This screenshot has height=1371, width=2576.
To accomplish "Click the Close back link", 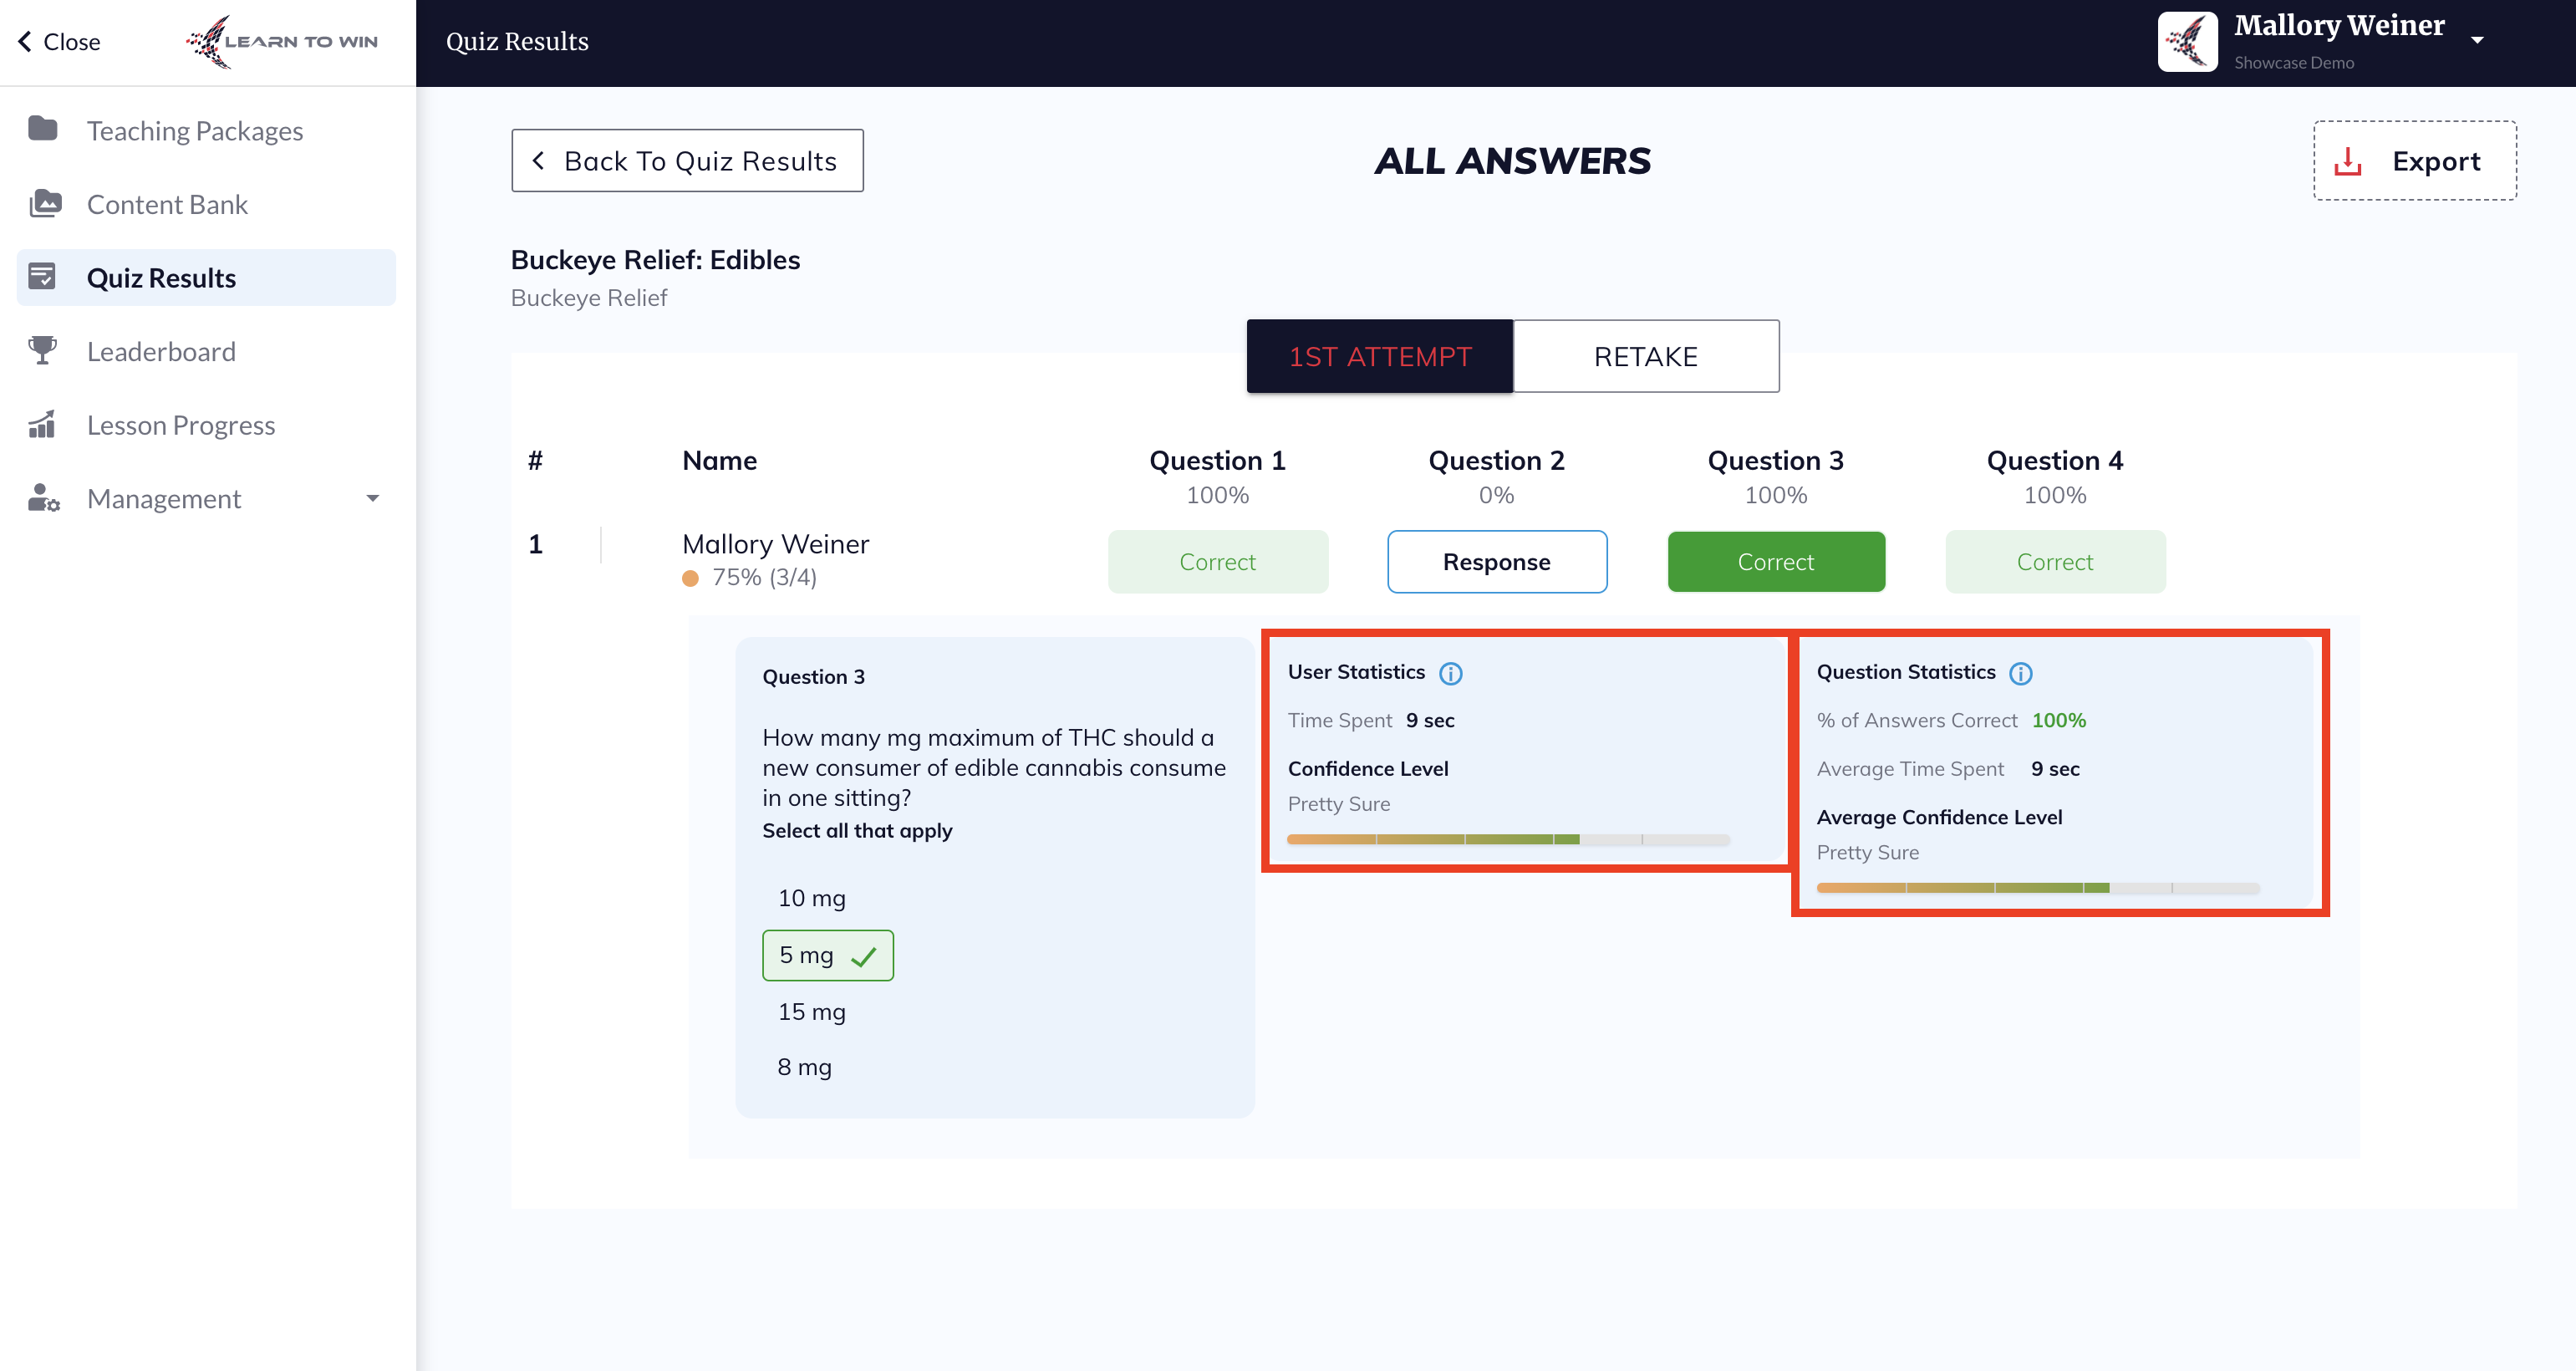I will (59, 41).
